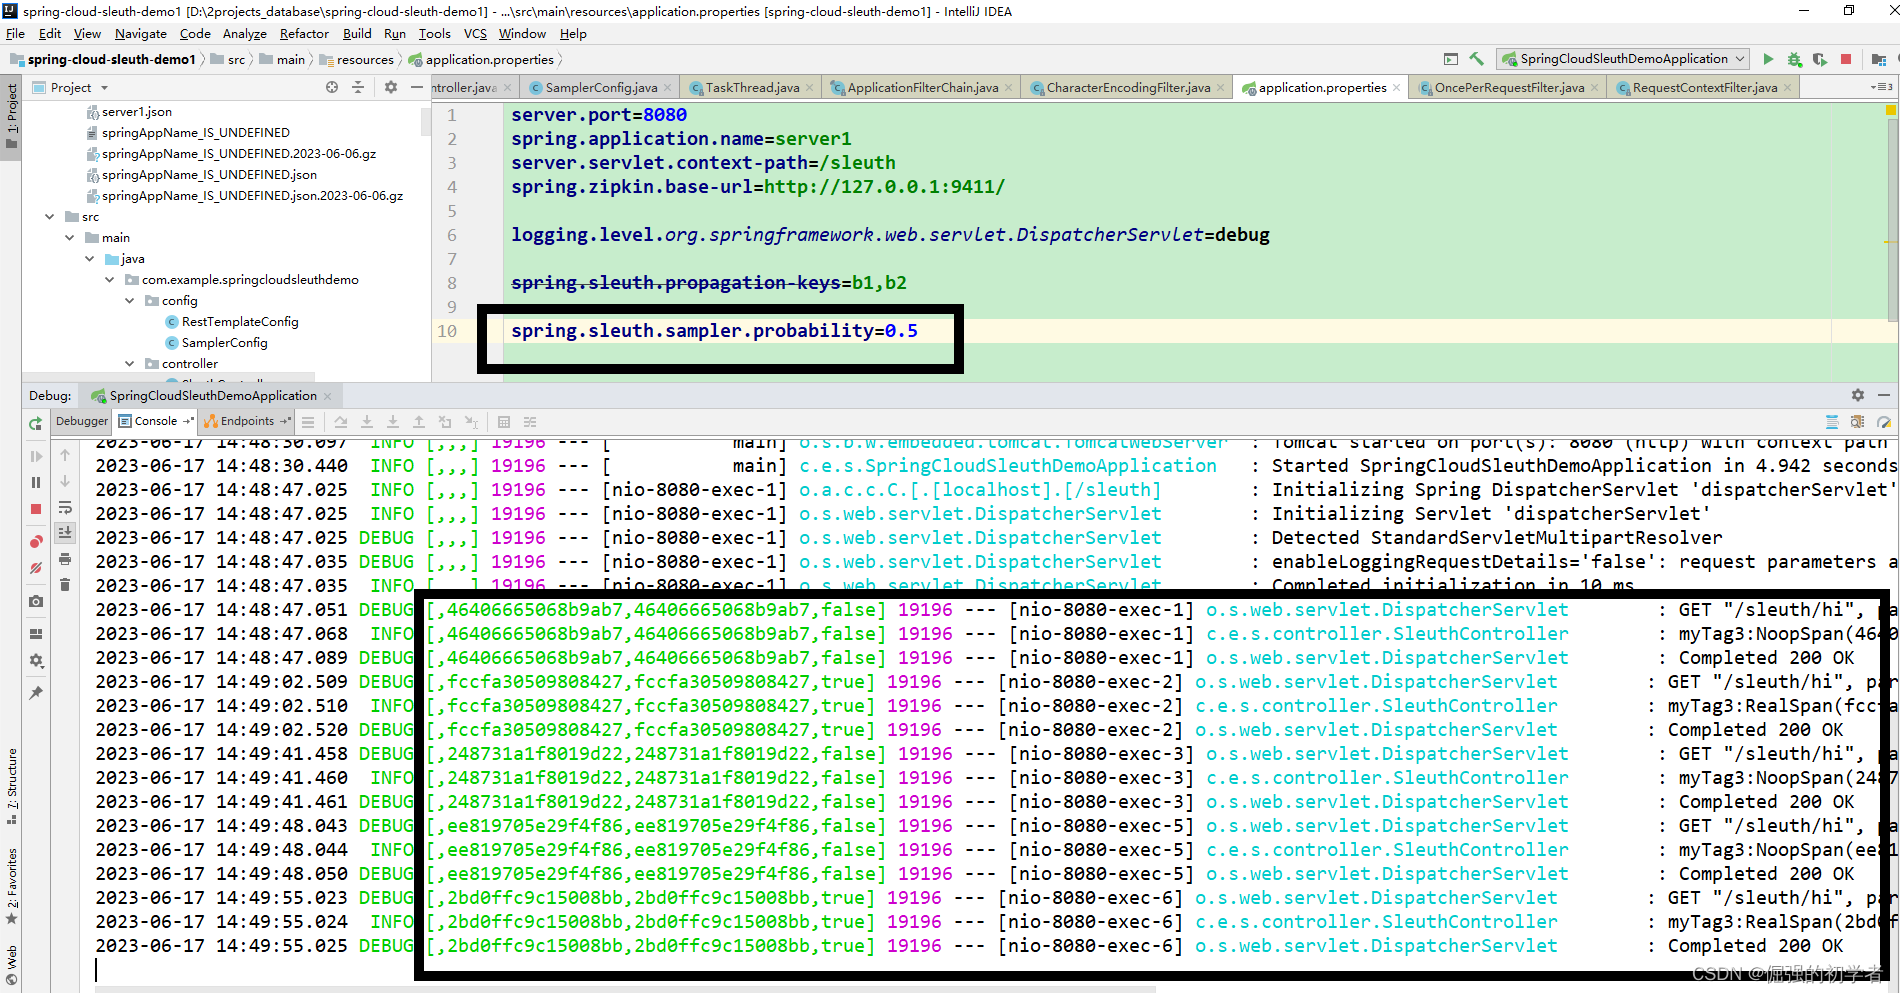Viewport: 1900px width, 993px height.
Task: Click console up arrow for previous stack trace
Action: [x=65, y=455]
